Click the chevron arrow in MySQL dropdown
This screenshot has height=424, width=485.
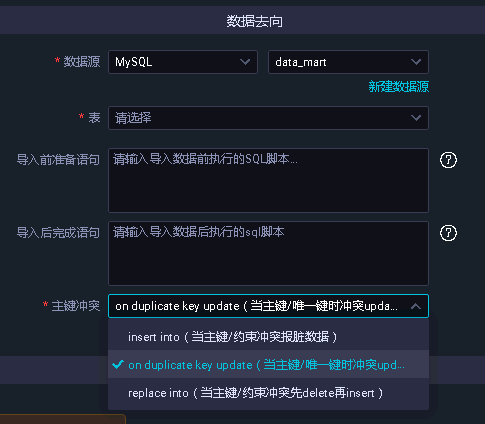pos(245,62)
